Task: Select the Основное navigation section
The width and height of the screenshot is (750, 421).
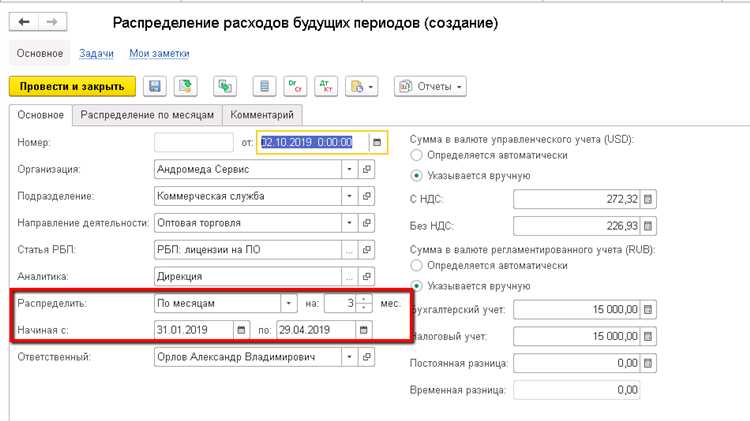Action: (40, 54)
